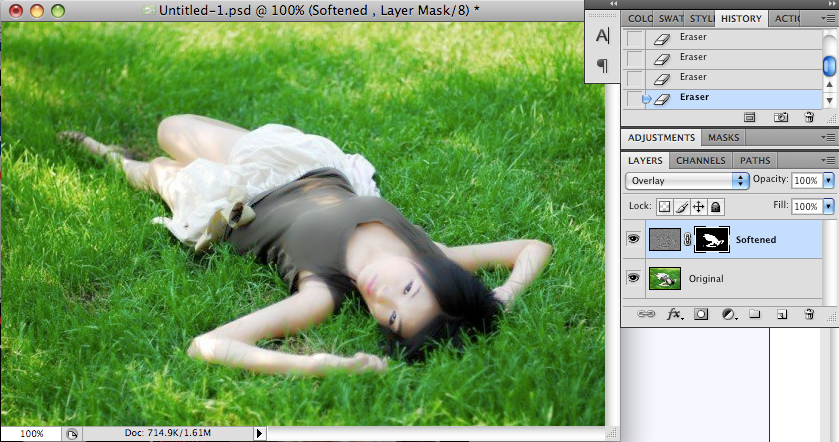Open the Character panel icon
The image size is (839, 442).
602,36
